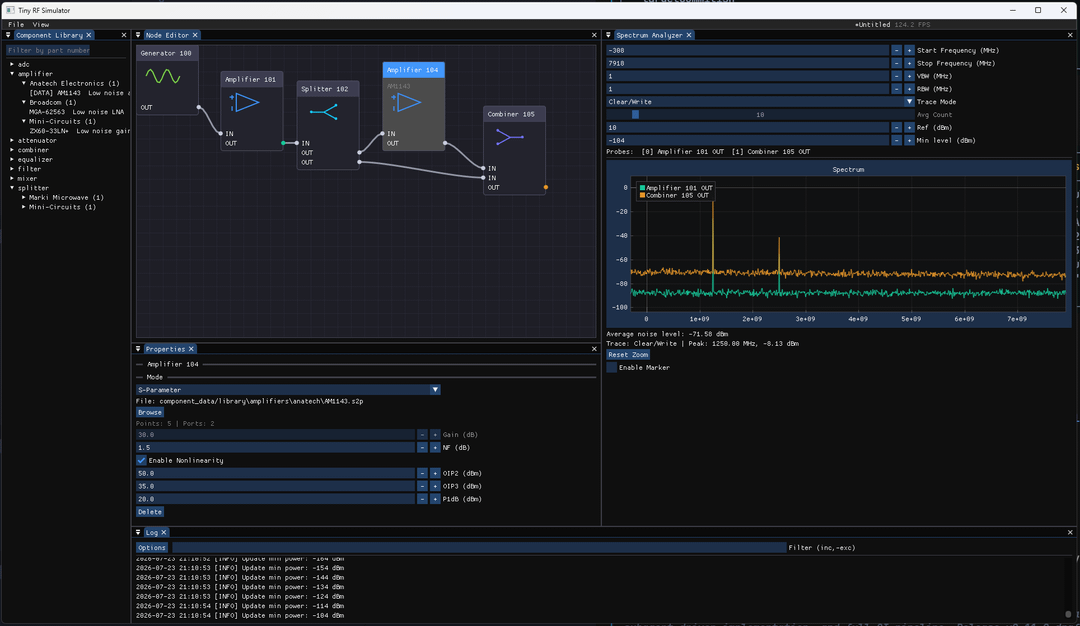
Task: Expand the mixer category
Action: [12, 178]
